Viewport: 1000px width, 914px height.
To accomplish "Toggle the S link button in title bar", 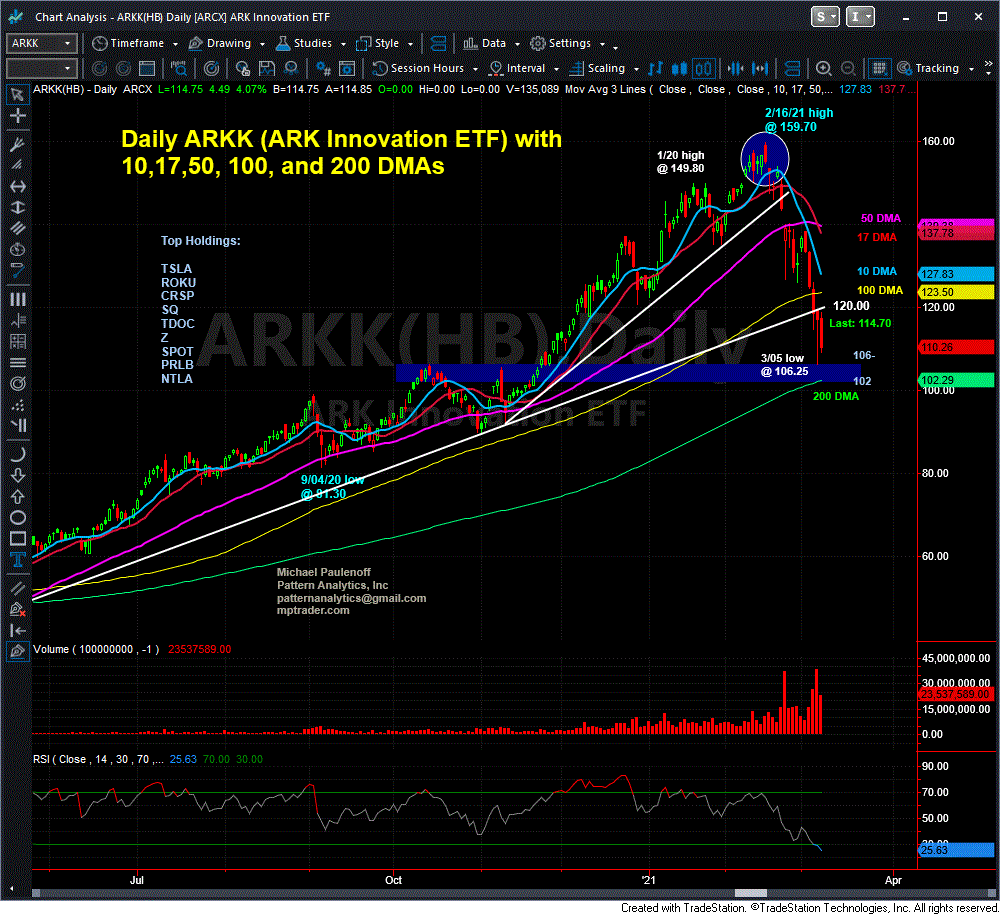I will pos(825,17).
